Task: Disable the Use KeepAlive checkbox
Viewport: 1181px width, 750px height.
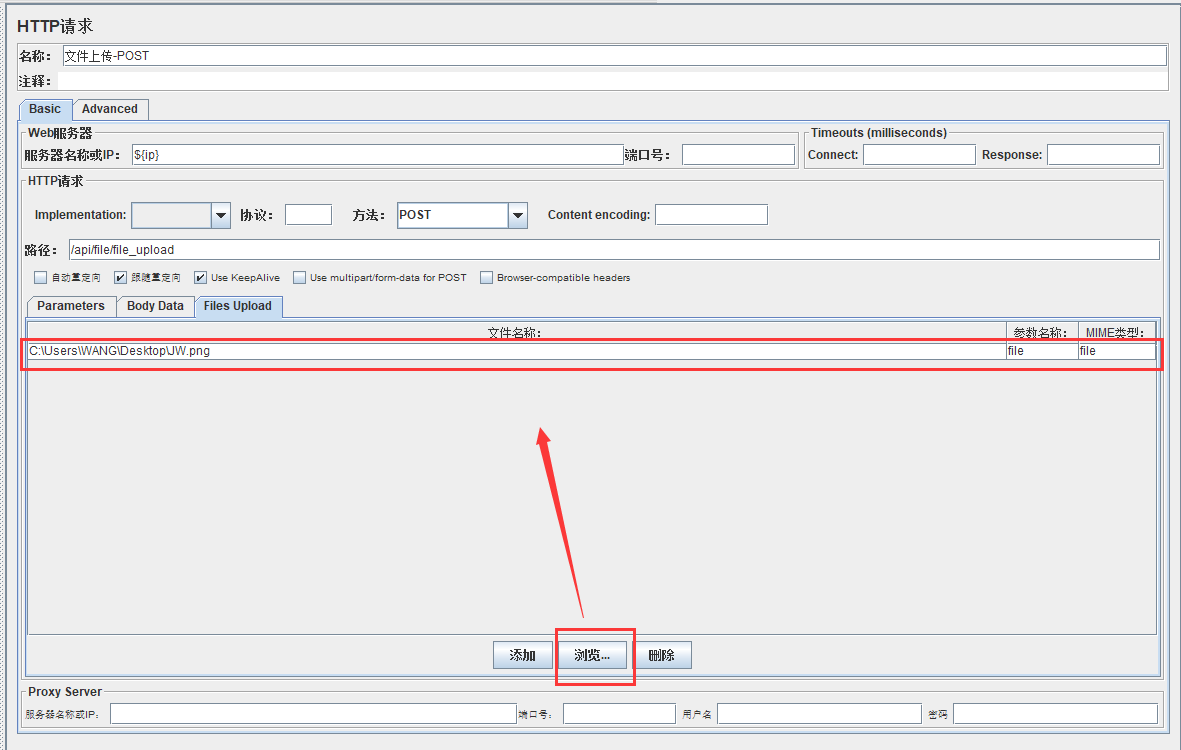Action: coord(201,278)
